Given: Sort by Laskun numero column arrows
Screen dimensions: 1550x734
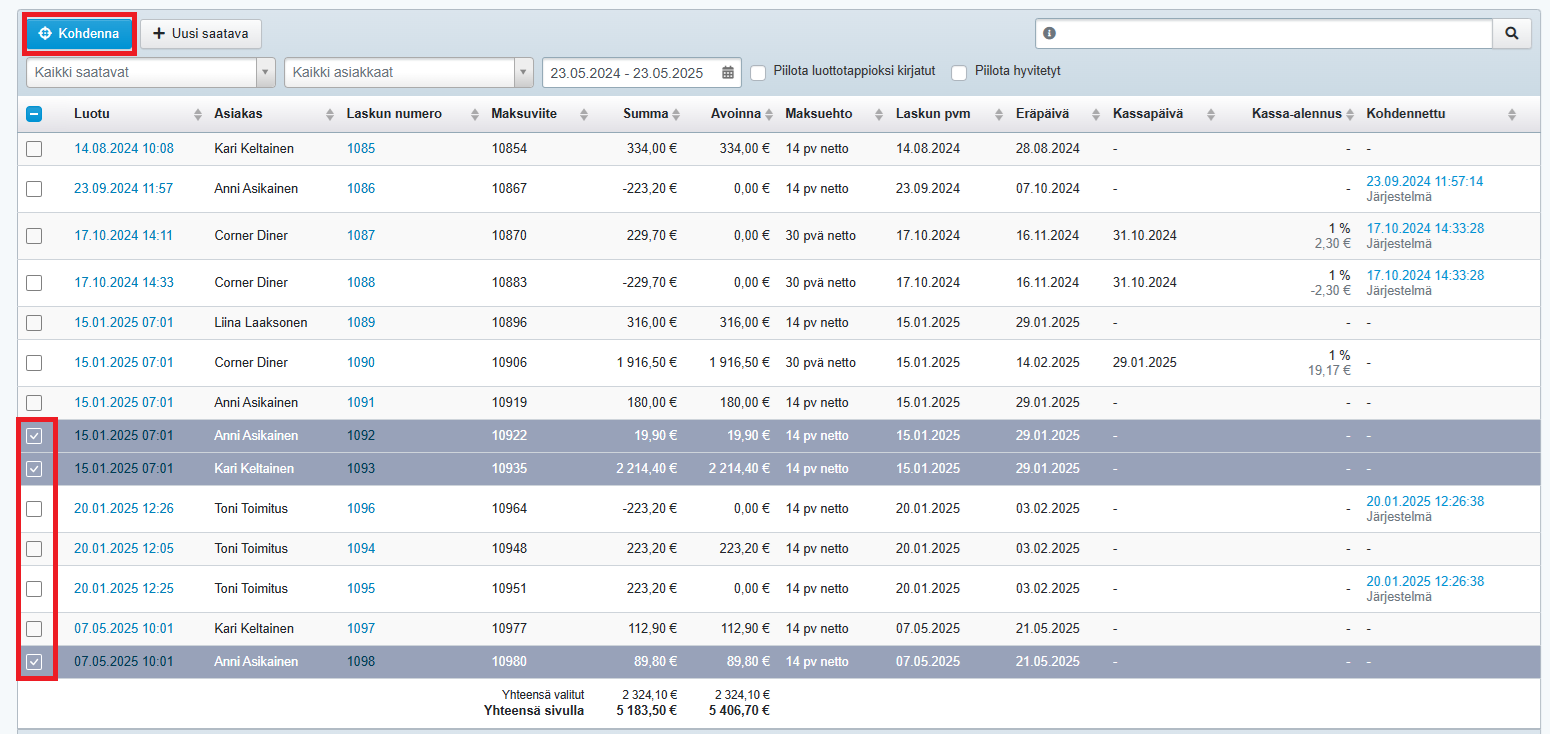Looking at the screenshot, I should pos(475,114).
